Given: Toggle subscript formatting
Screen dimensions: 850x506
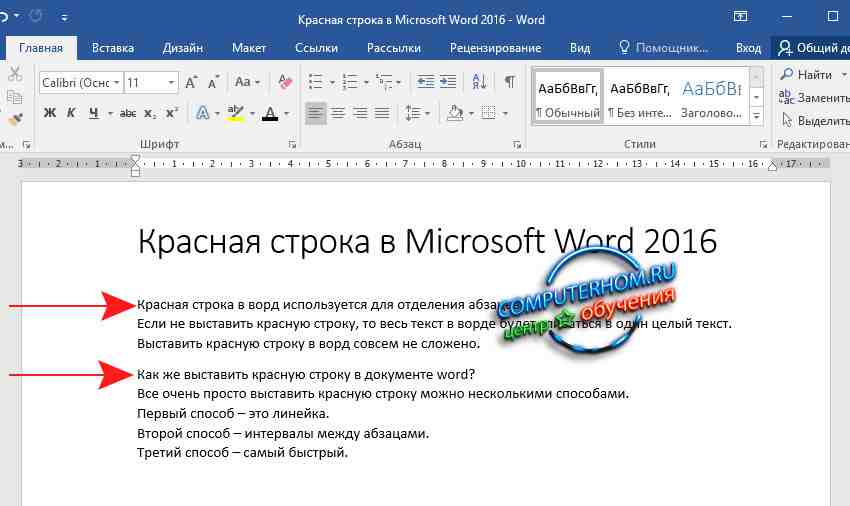Looking at the screenshot, I should [x=150, y=113].
